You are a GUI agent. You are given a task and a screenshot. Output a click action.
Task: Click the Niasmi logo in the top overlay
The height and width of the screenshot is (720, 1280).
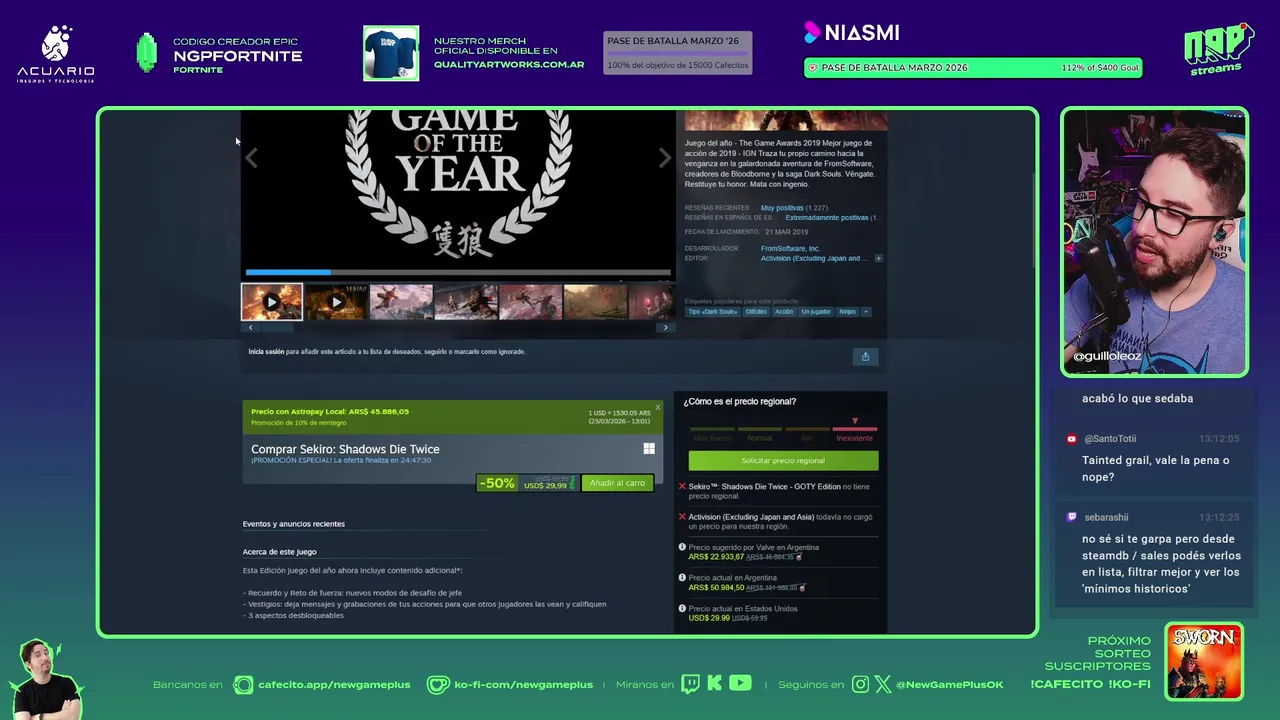852,33
